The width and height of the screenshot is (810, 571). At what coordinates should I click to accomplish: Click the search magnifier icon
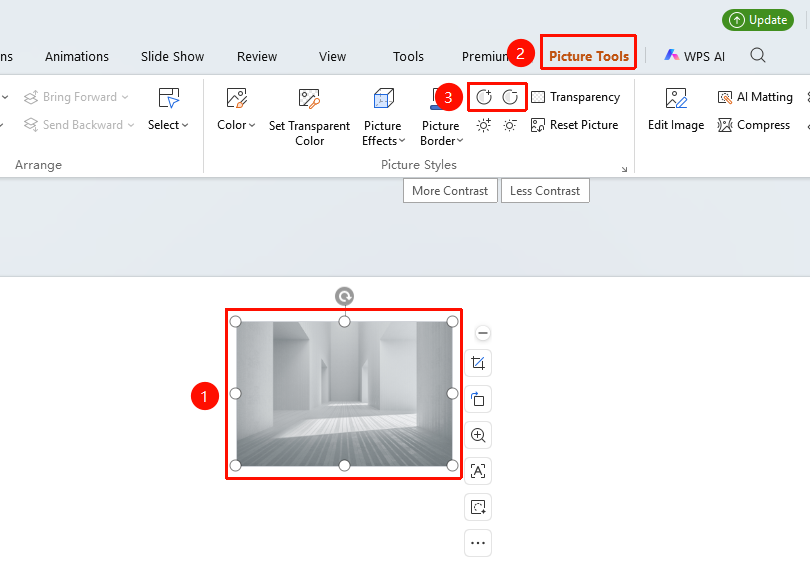[x=758, y=55]
